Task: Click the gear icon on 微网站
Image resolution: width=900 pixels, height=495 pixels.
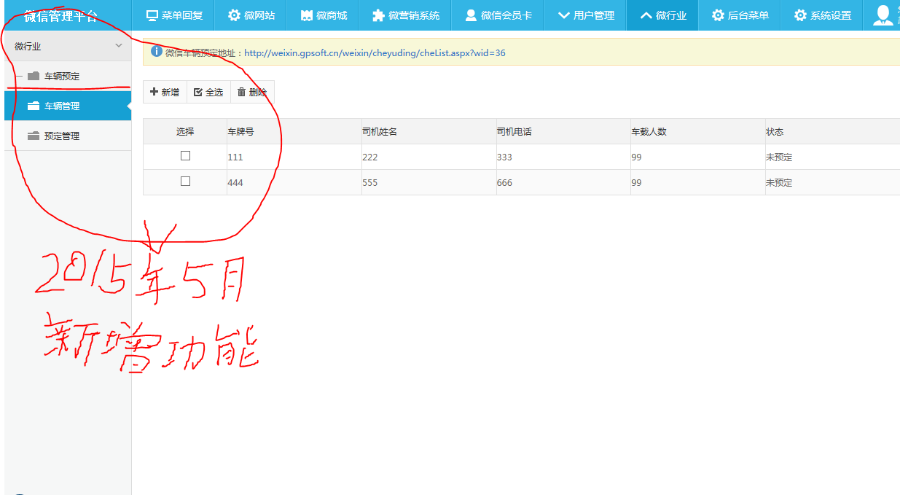Action: click(234, 16)
